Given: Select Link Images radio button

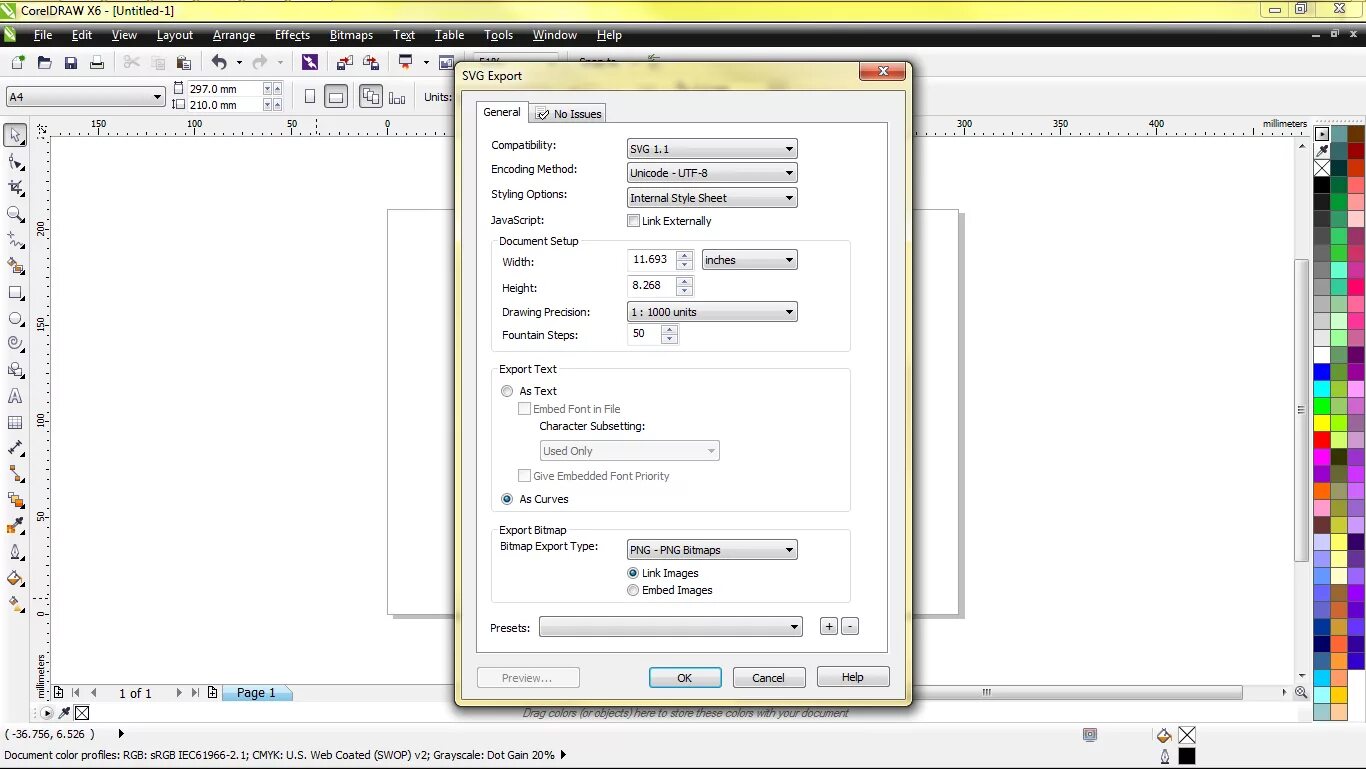Looking at the screenshot, I should click(x=633, y=573).
